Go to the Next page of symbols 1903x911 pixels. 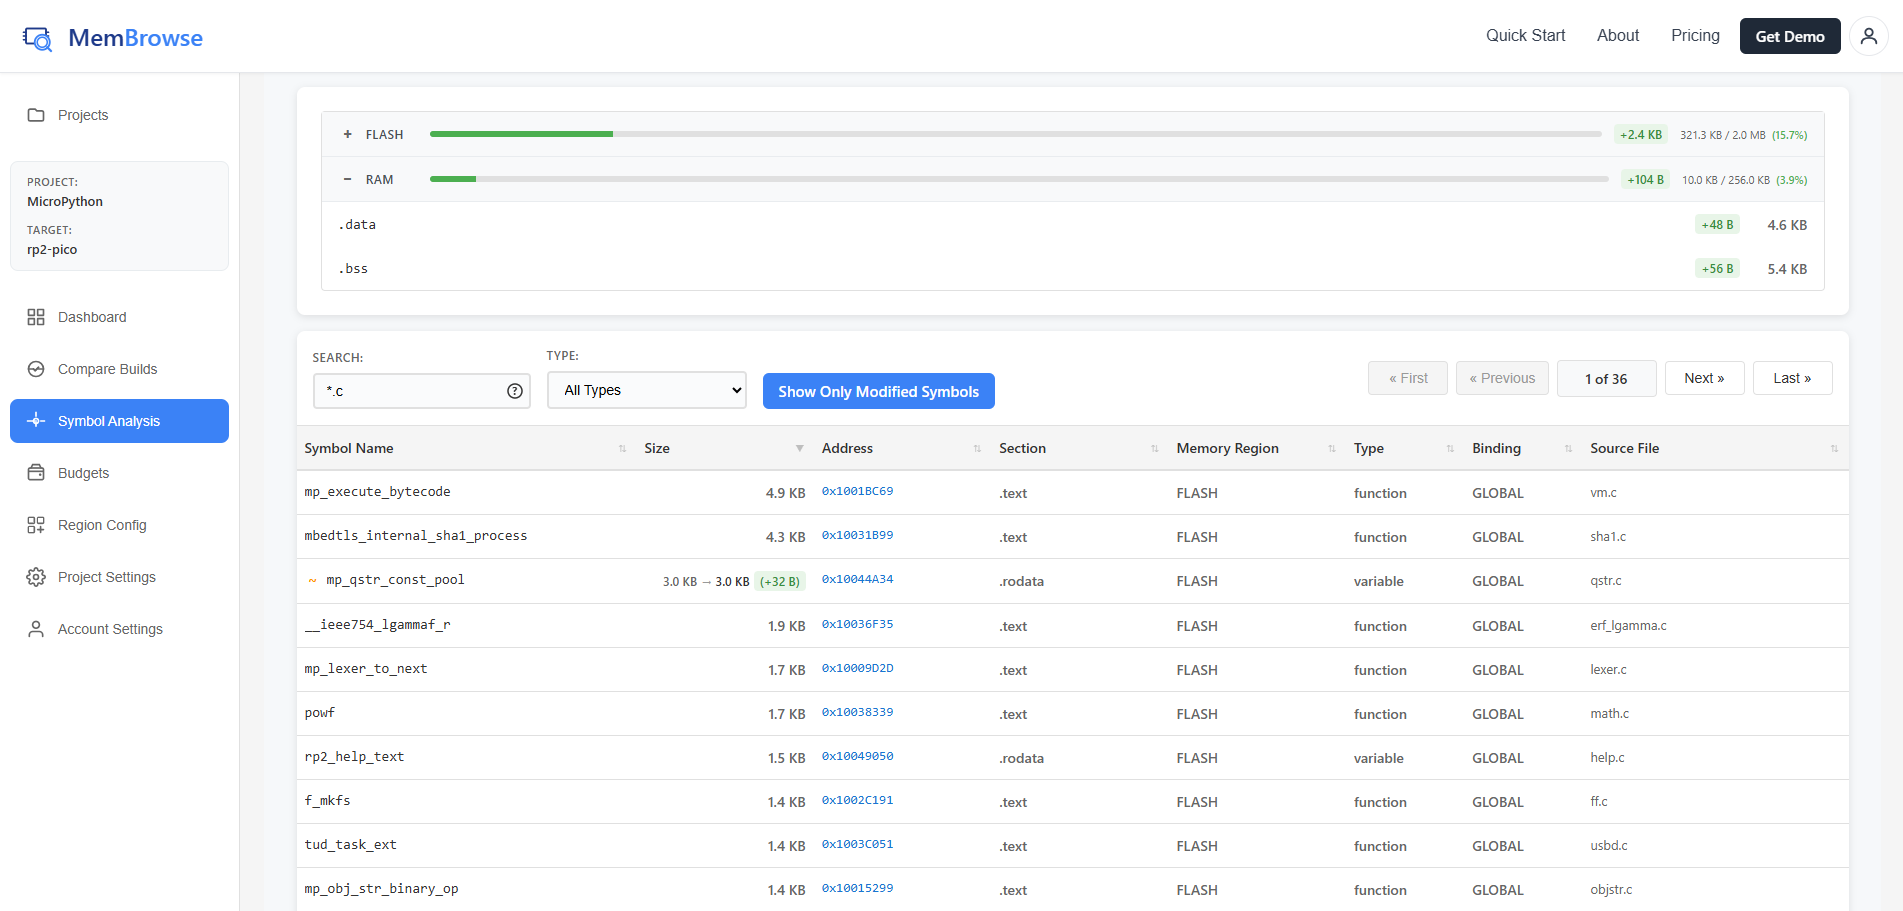(x=1703, y=378)
